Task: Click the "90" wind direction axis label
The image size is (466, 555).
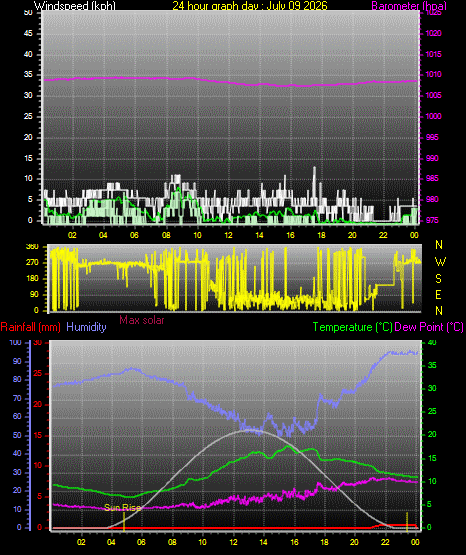Action: [34, 294]
